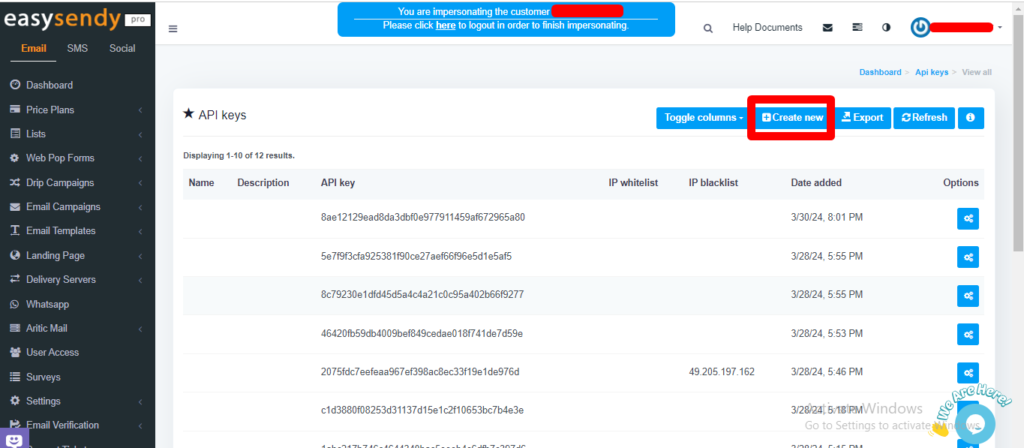Switch to the Social tab
The image size is (1024, 448).
[x=122, y=48]
